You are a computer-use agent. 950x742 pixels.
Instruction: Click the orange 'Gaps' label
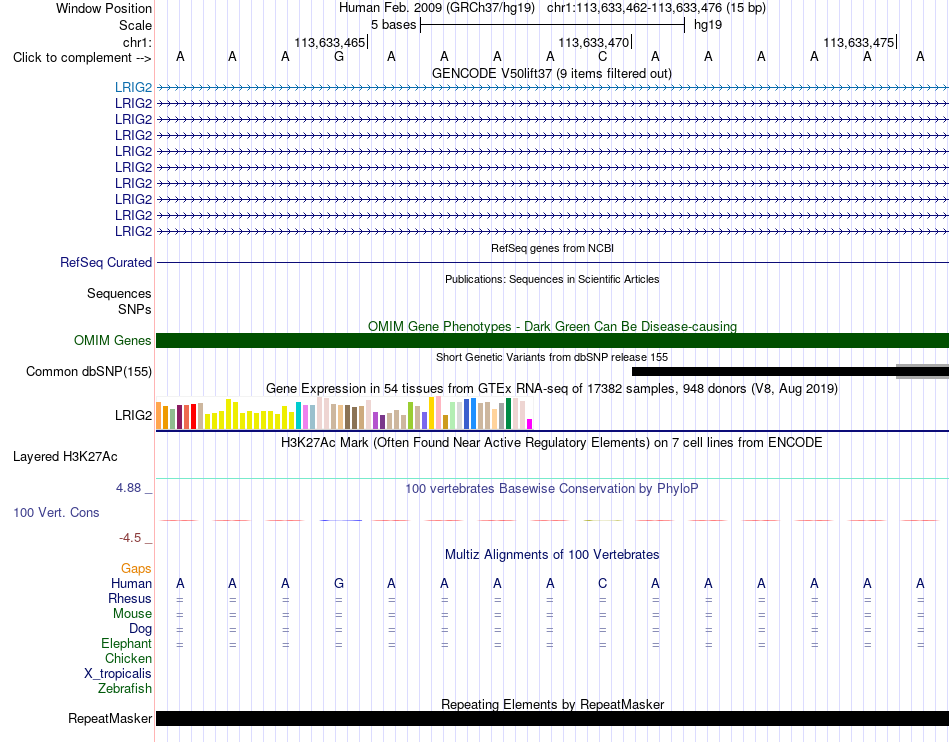point(136,568)
